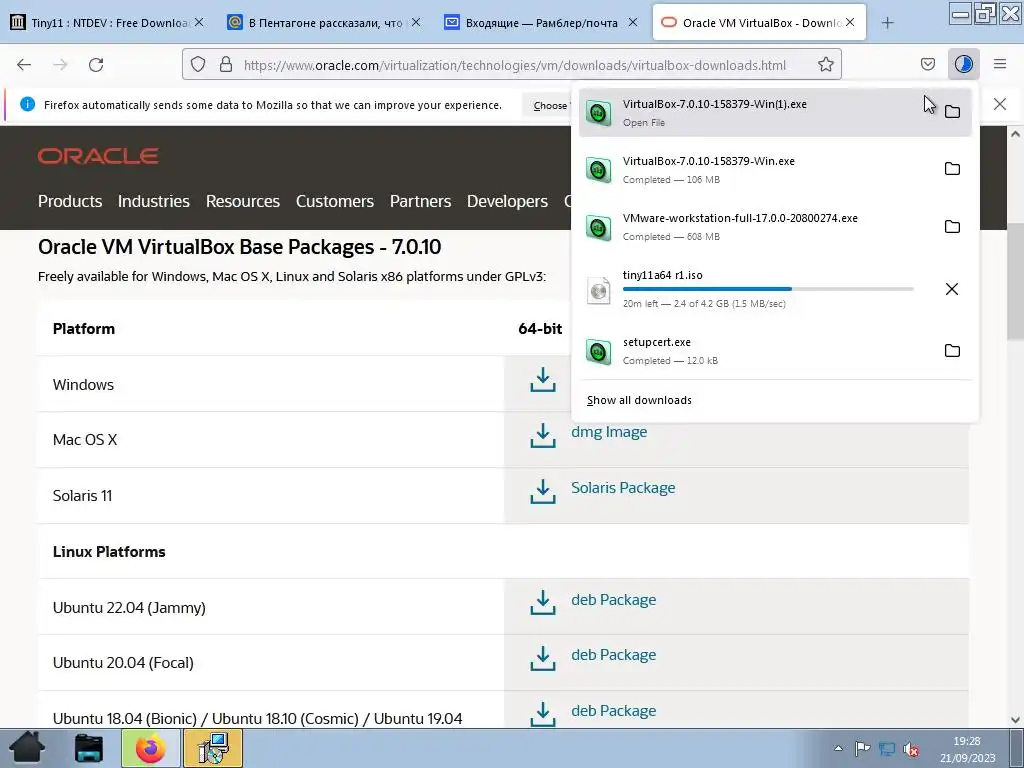Click the scrollbar down arrow
Image resolution: width=1024 pixels, height=768 pixels.
pos(1015,720)
